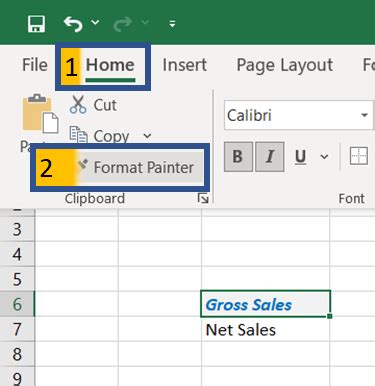Open the undo history dropdown arrow

(x=95, y=23)
